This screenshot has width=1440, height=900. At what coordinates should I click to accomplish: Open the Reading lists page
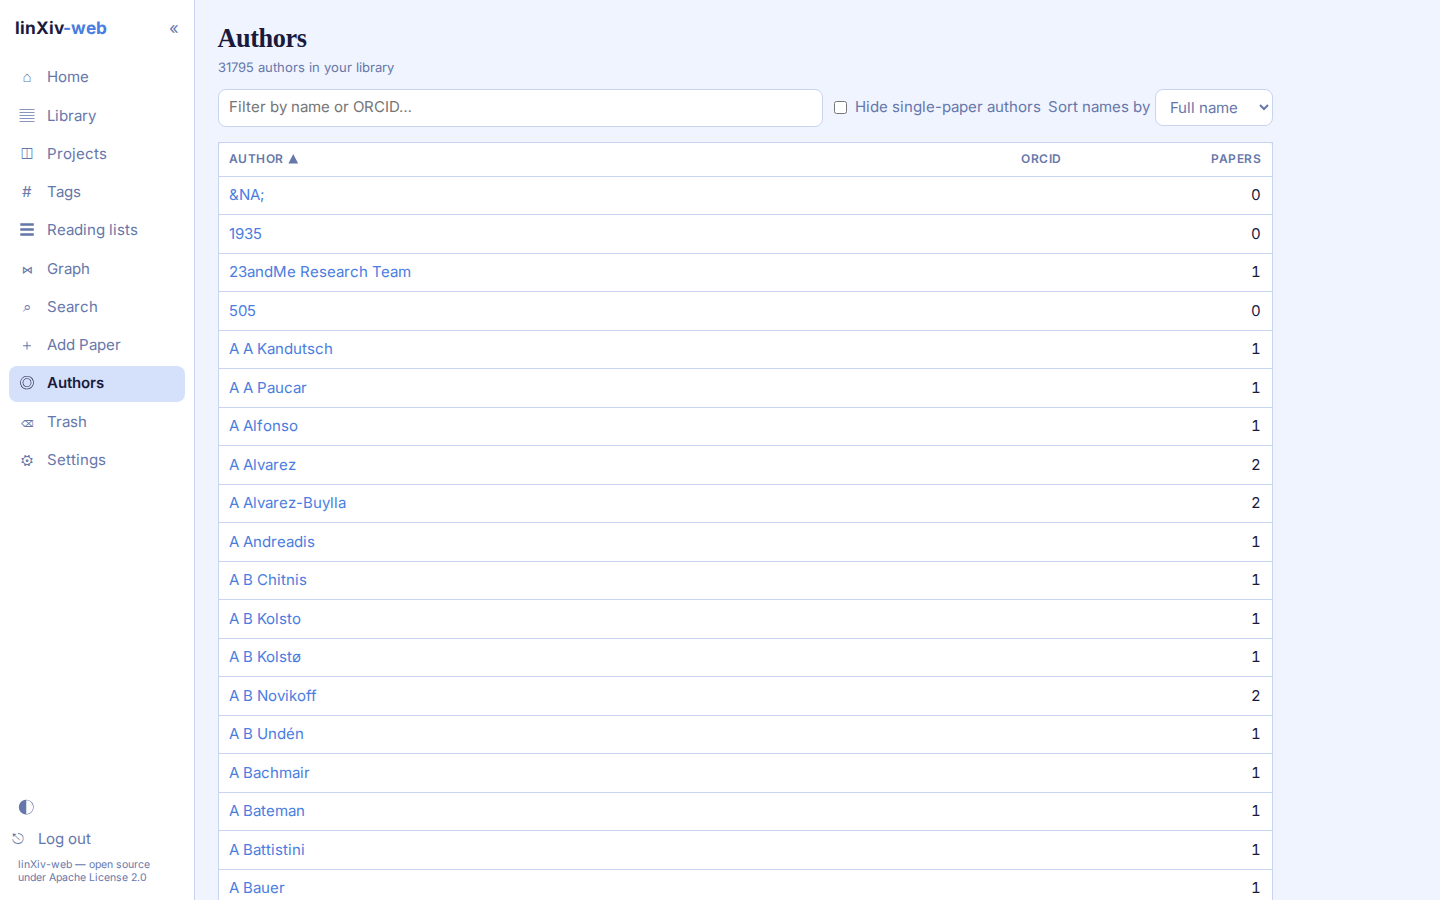pyautogui.click(x=97, y=230)
